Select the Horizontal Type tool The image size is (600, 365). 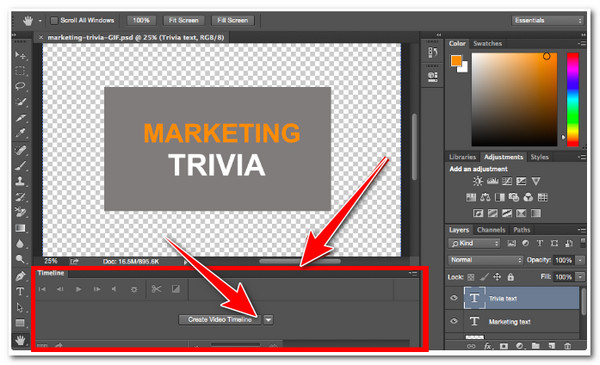[20, 292]
